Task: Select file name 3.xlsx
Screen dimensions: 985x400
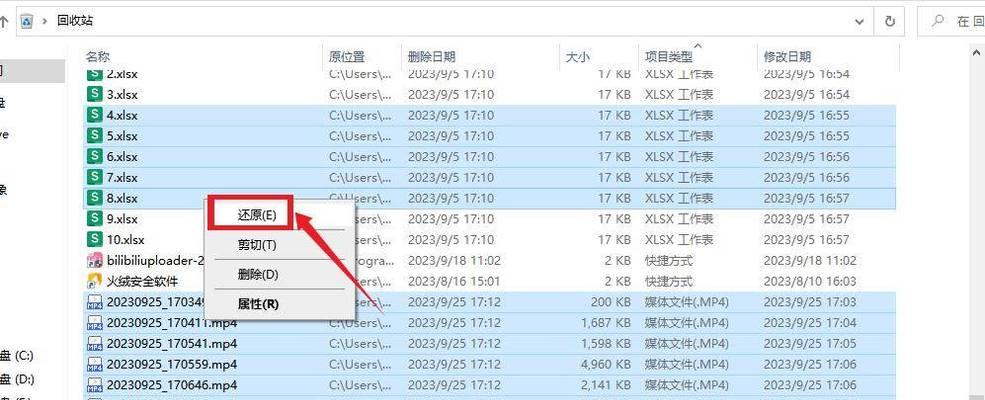Action: coord(122,95)
